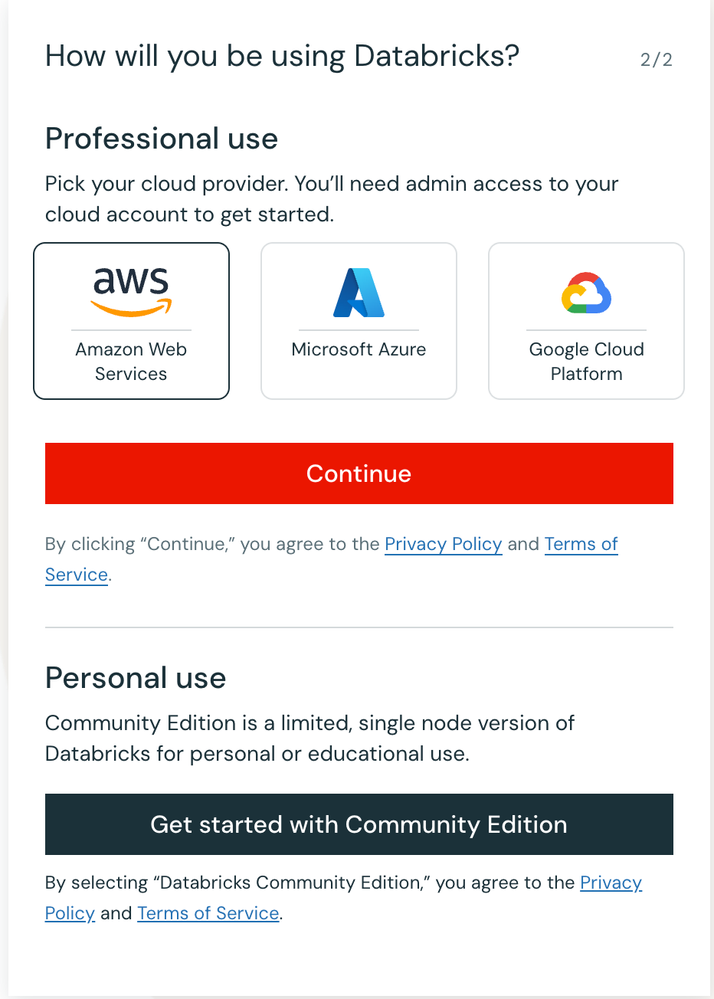This screenshot has width=714, height=999.
Task: Choose the Microsoft Azure label
Action: tap(359, 350)
